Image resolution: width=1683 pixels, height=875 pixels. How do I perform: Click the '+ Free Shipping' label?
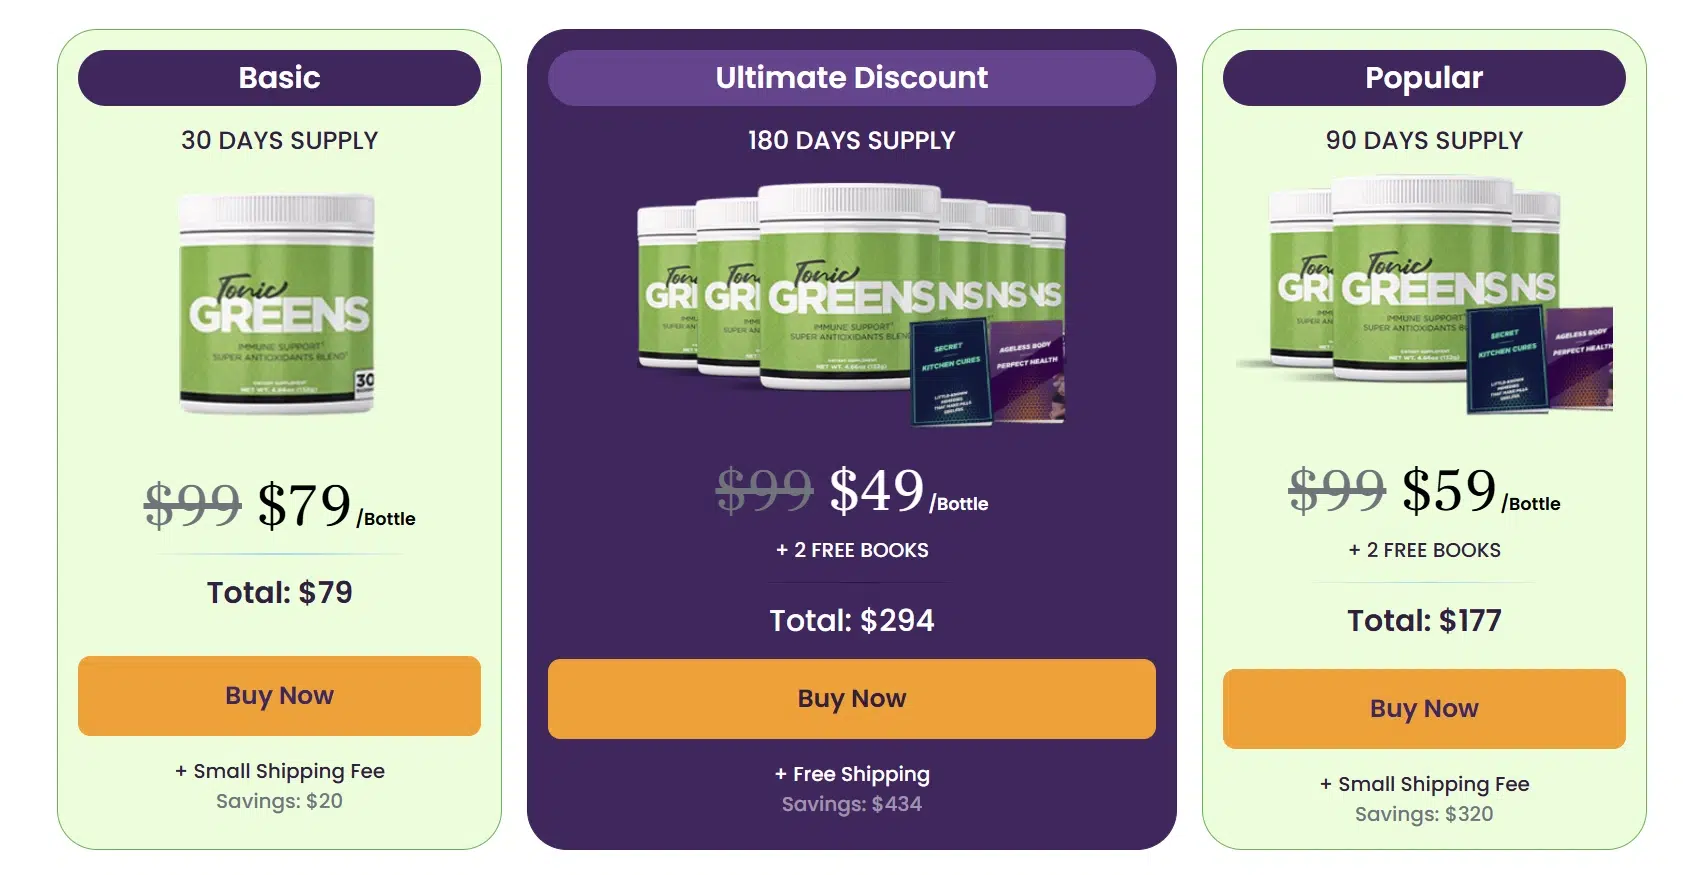pos(852,774)
